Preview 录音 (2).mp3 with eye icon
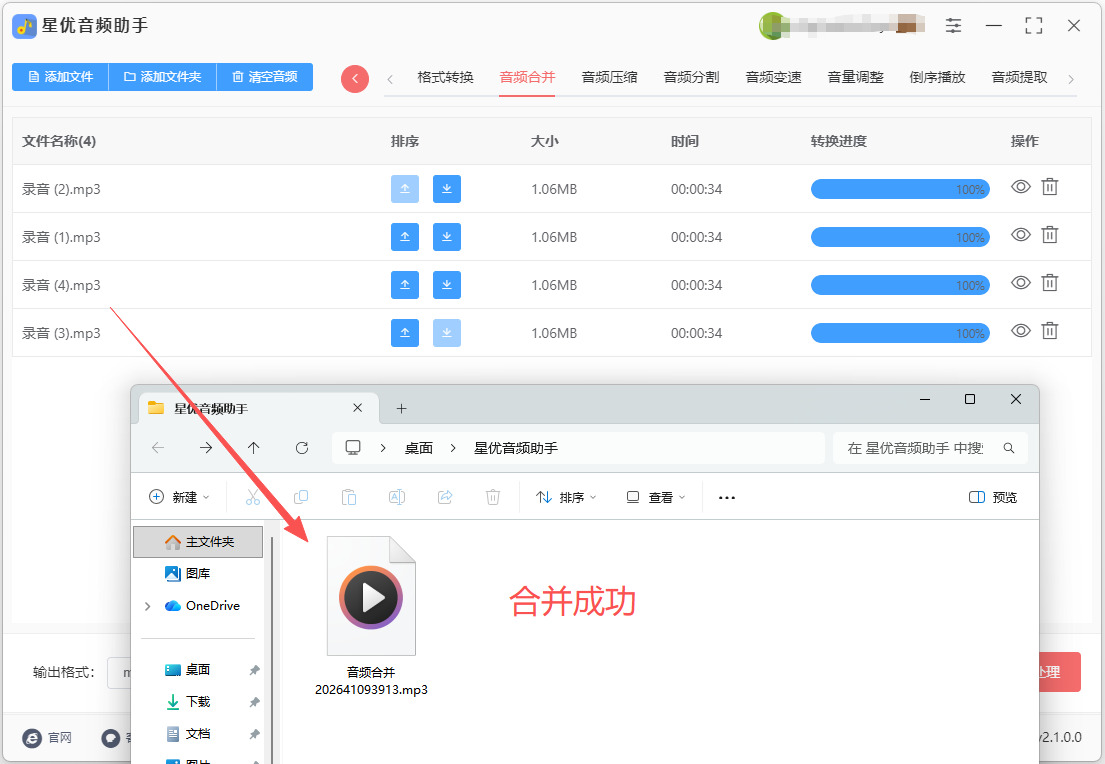The height and width of the screenshot is (764, 1105). (1020, 187)
